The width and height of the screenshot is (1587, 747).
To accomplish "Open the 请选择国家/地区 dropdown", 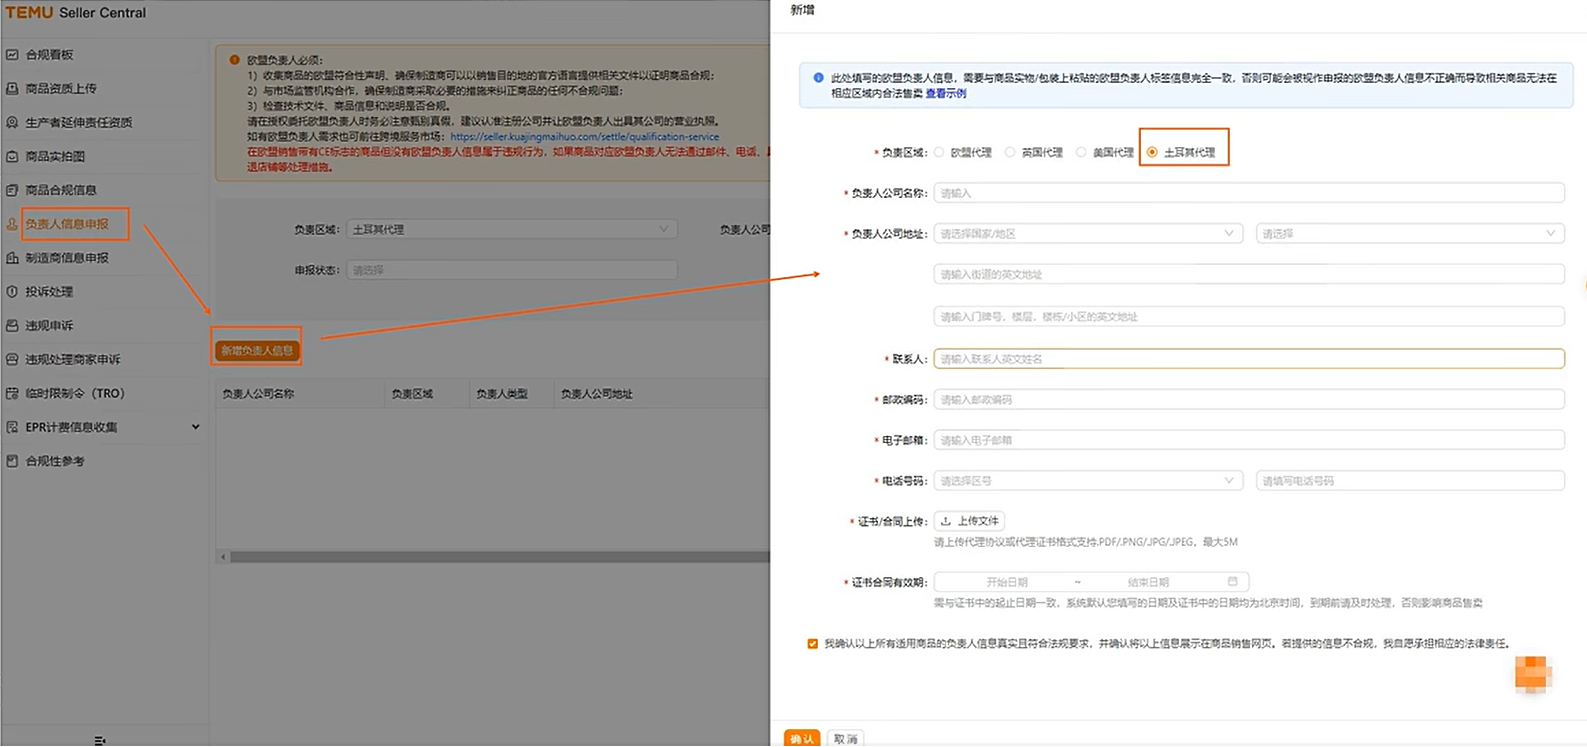I will click(x=1088, y=234).
